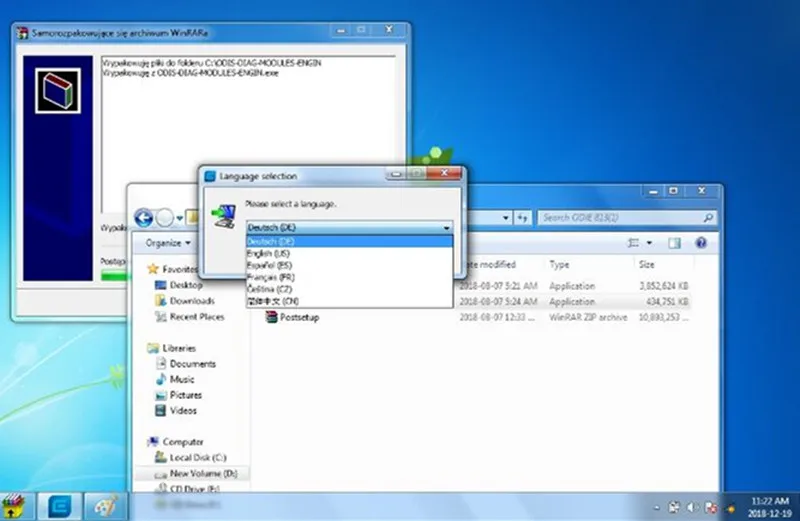Show hidden tray icons arrow
Screen dimensions: 800x521
[x=657, y=508]
